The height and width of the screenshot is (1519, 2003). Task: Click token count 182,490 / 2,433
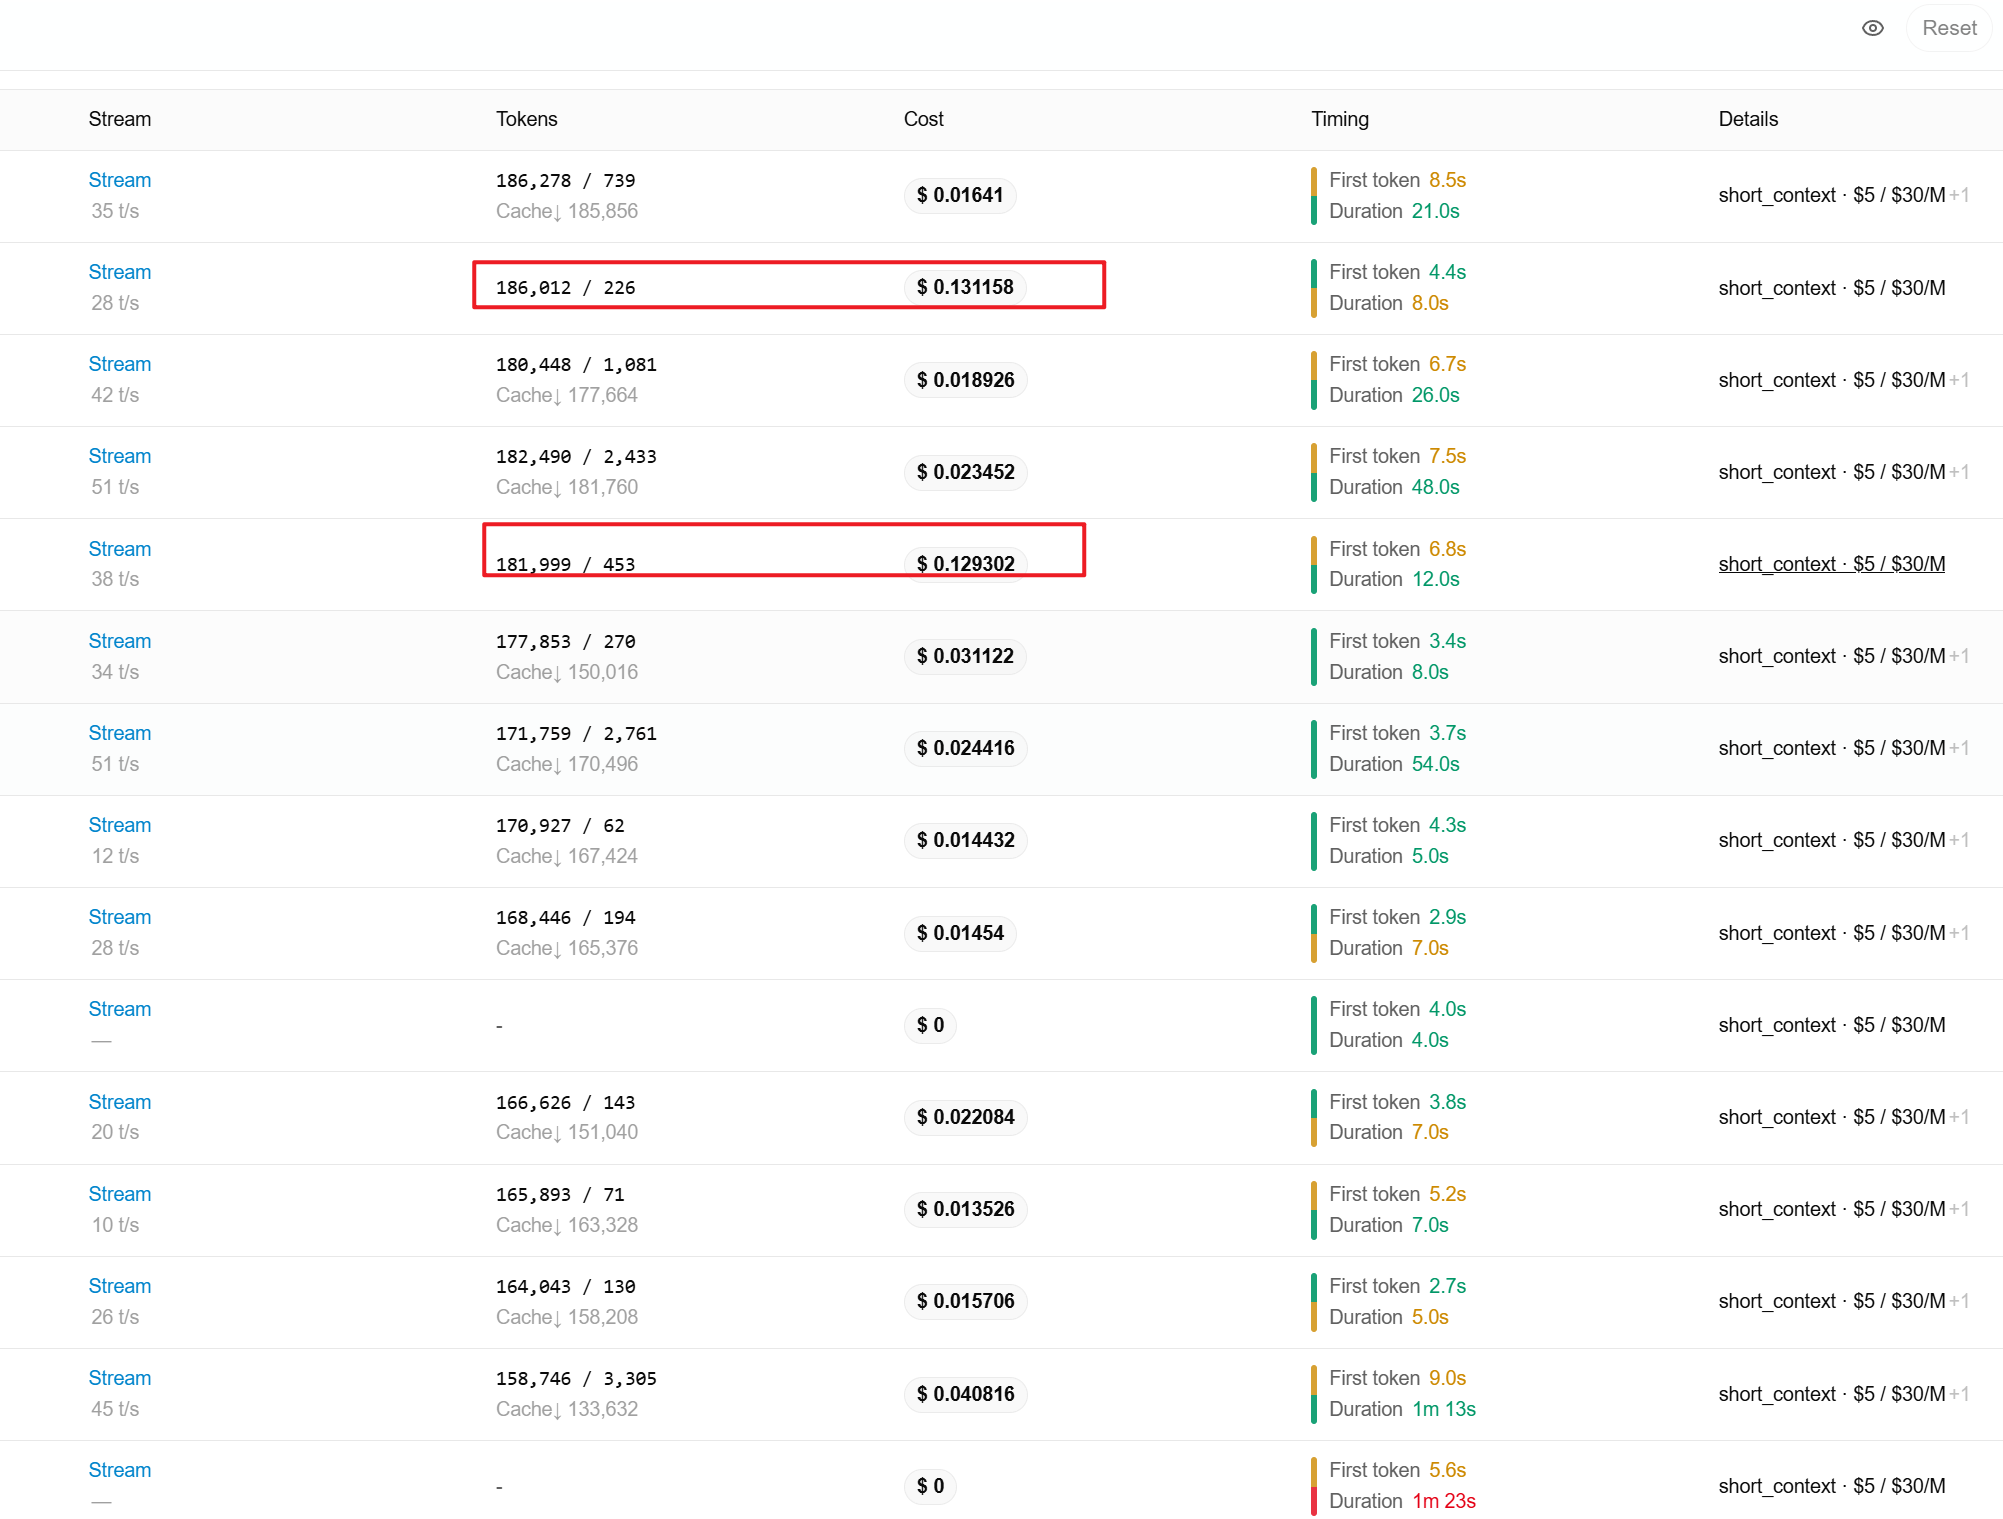coord(577,457)
